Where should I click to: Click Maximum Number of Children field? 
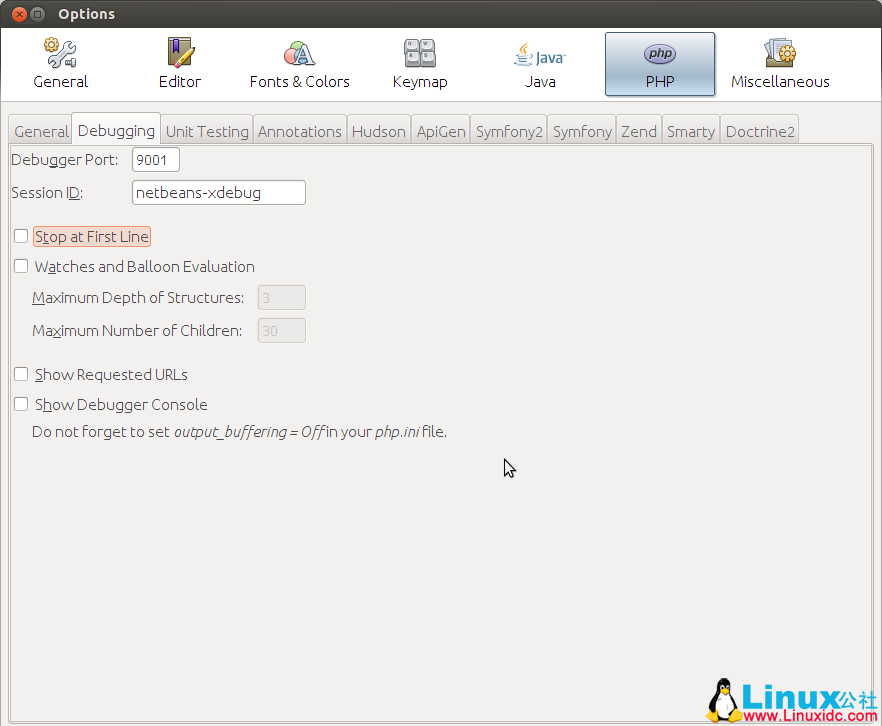(282, 331)
